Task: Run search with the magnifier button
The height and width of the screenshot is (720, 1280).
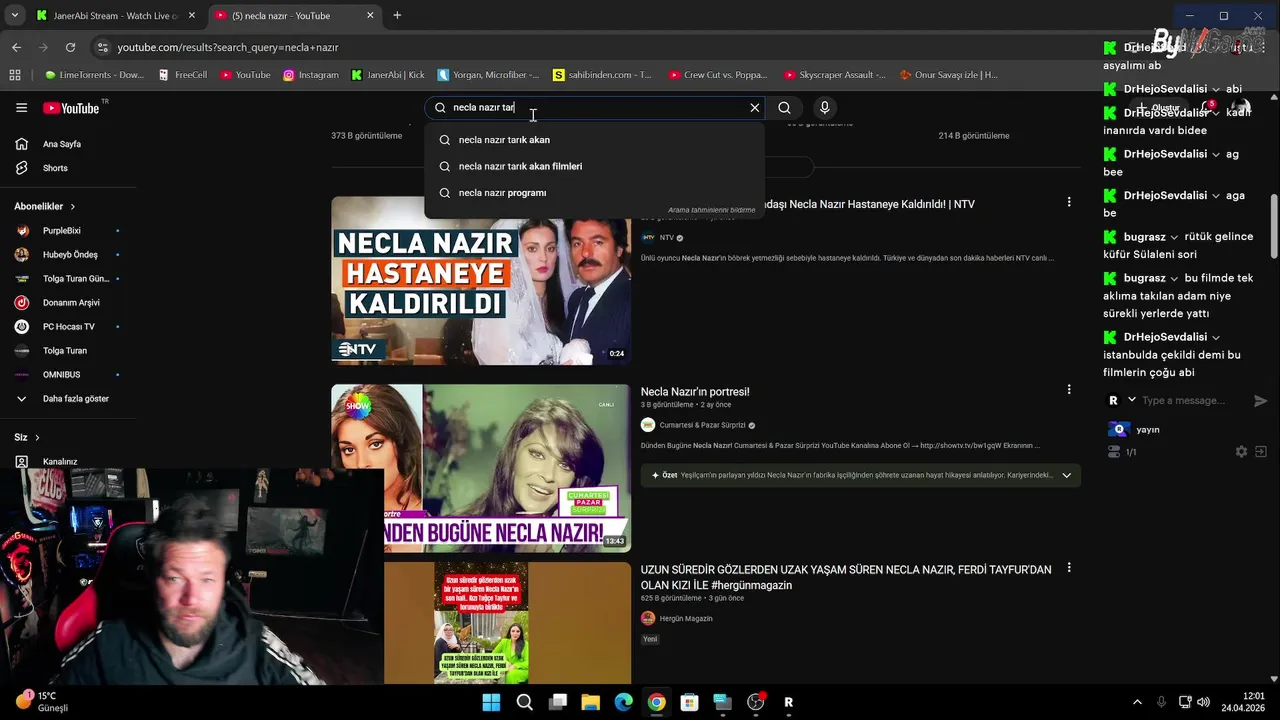Action: (x=784, y=108)
